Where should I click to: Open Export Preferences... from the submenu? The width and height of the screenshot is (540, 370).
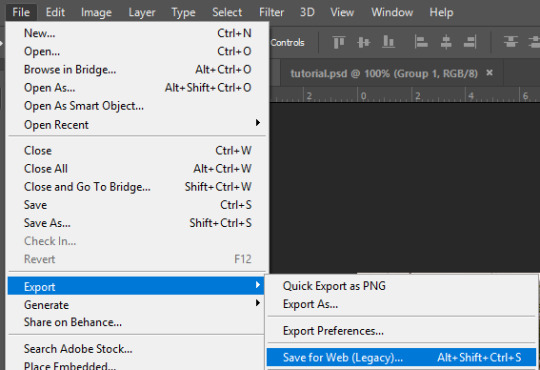(x=402, y=331)
